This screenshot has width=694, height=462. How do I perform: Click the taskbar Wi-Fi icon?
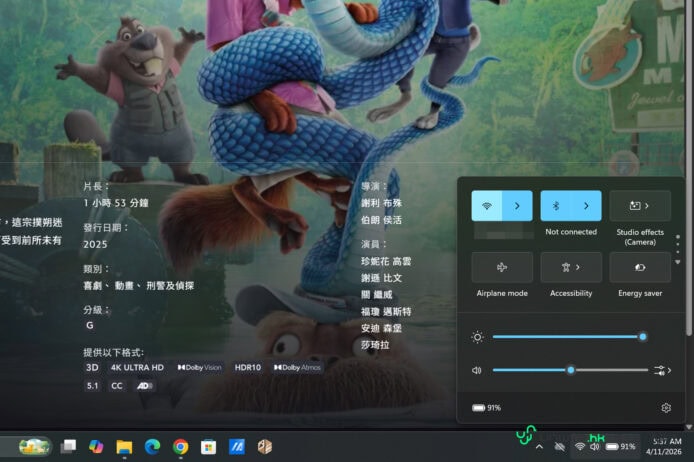click(x=579, y=447)
